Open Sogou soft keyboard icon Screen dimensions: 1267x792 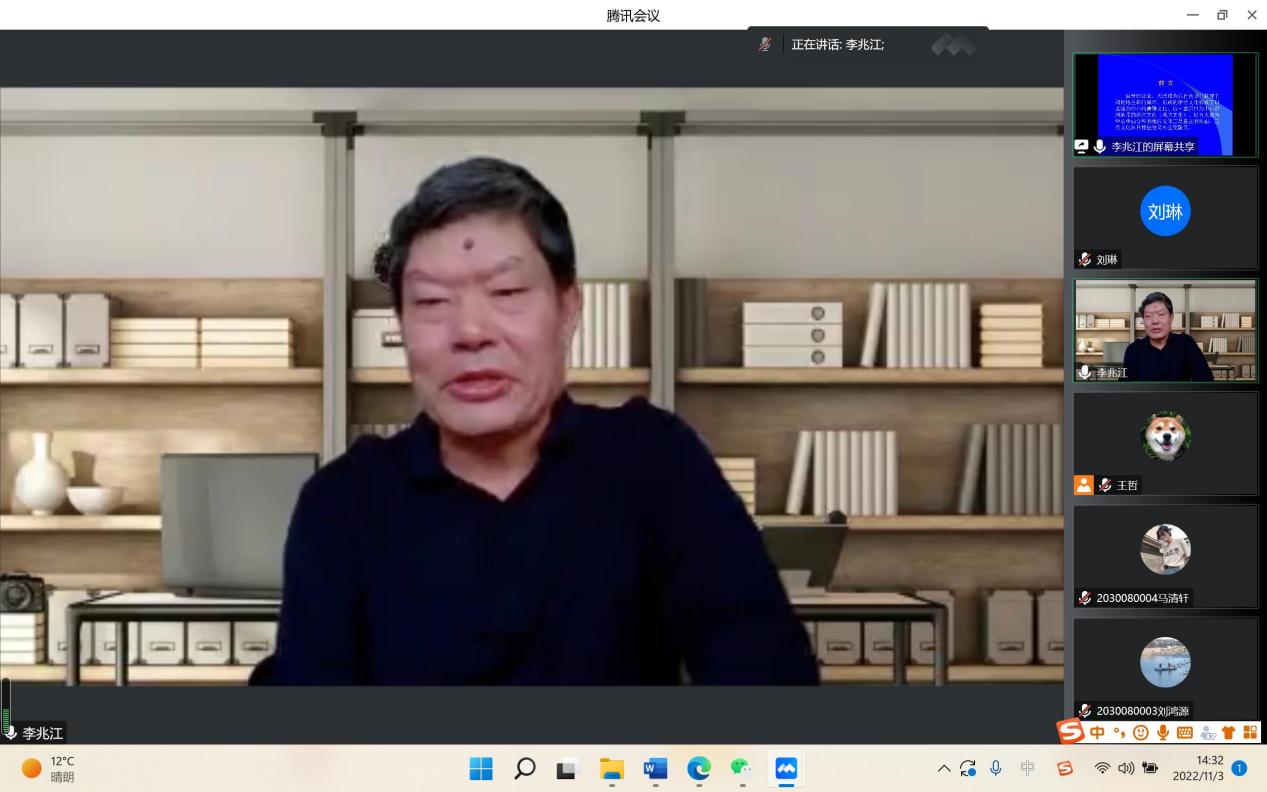click(x=1185, y=733)
